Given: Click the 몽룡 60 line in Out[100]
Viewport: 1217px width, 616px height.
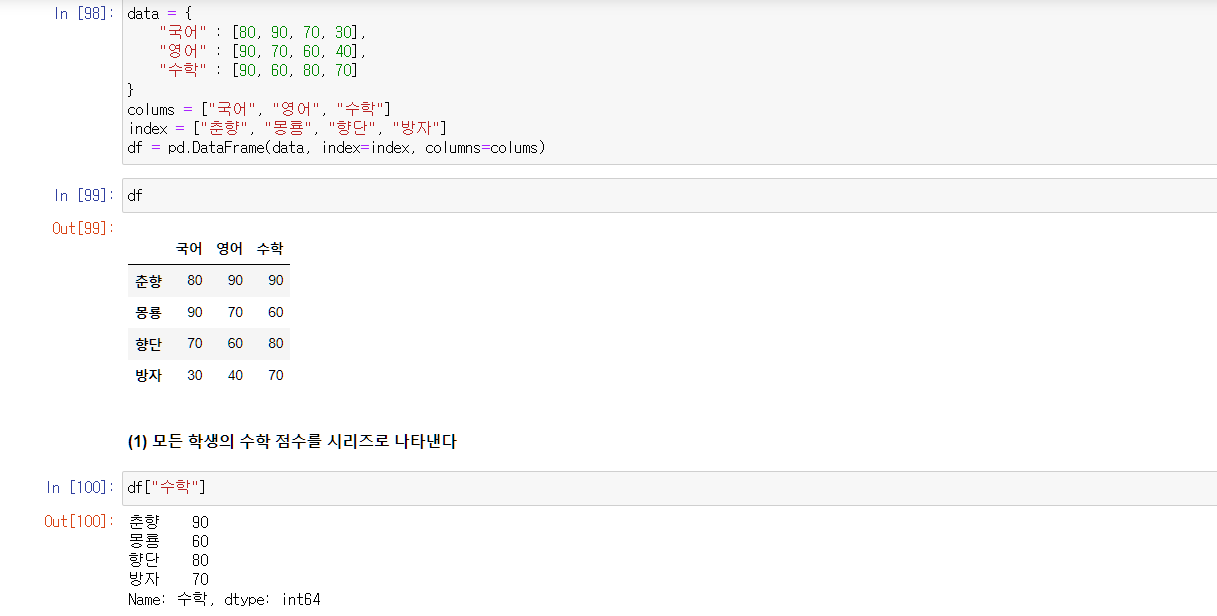Looking at the screenshot, I should (168, 541).
